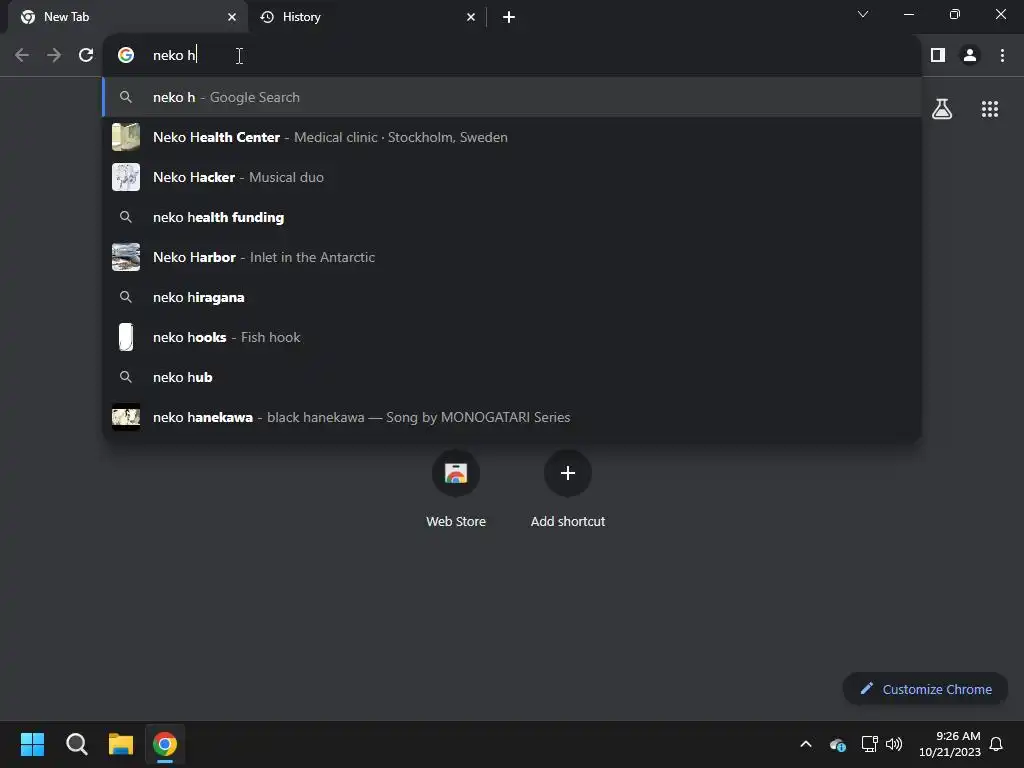Click the neko hooks thumbnail image
The height and width of the screenshot is (768, 1024).
click(126, 337)
